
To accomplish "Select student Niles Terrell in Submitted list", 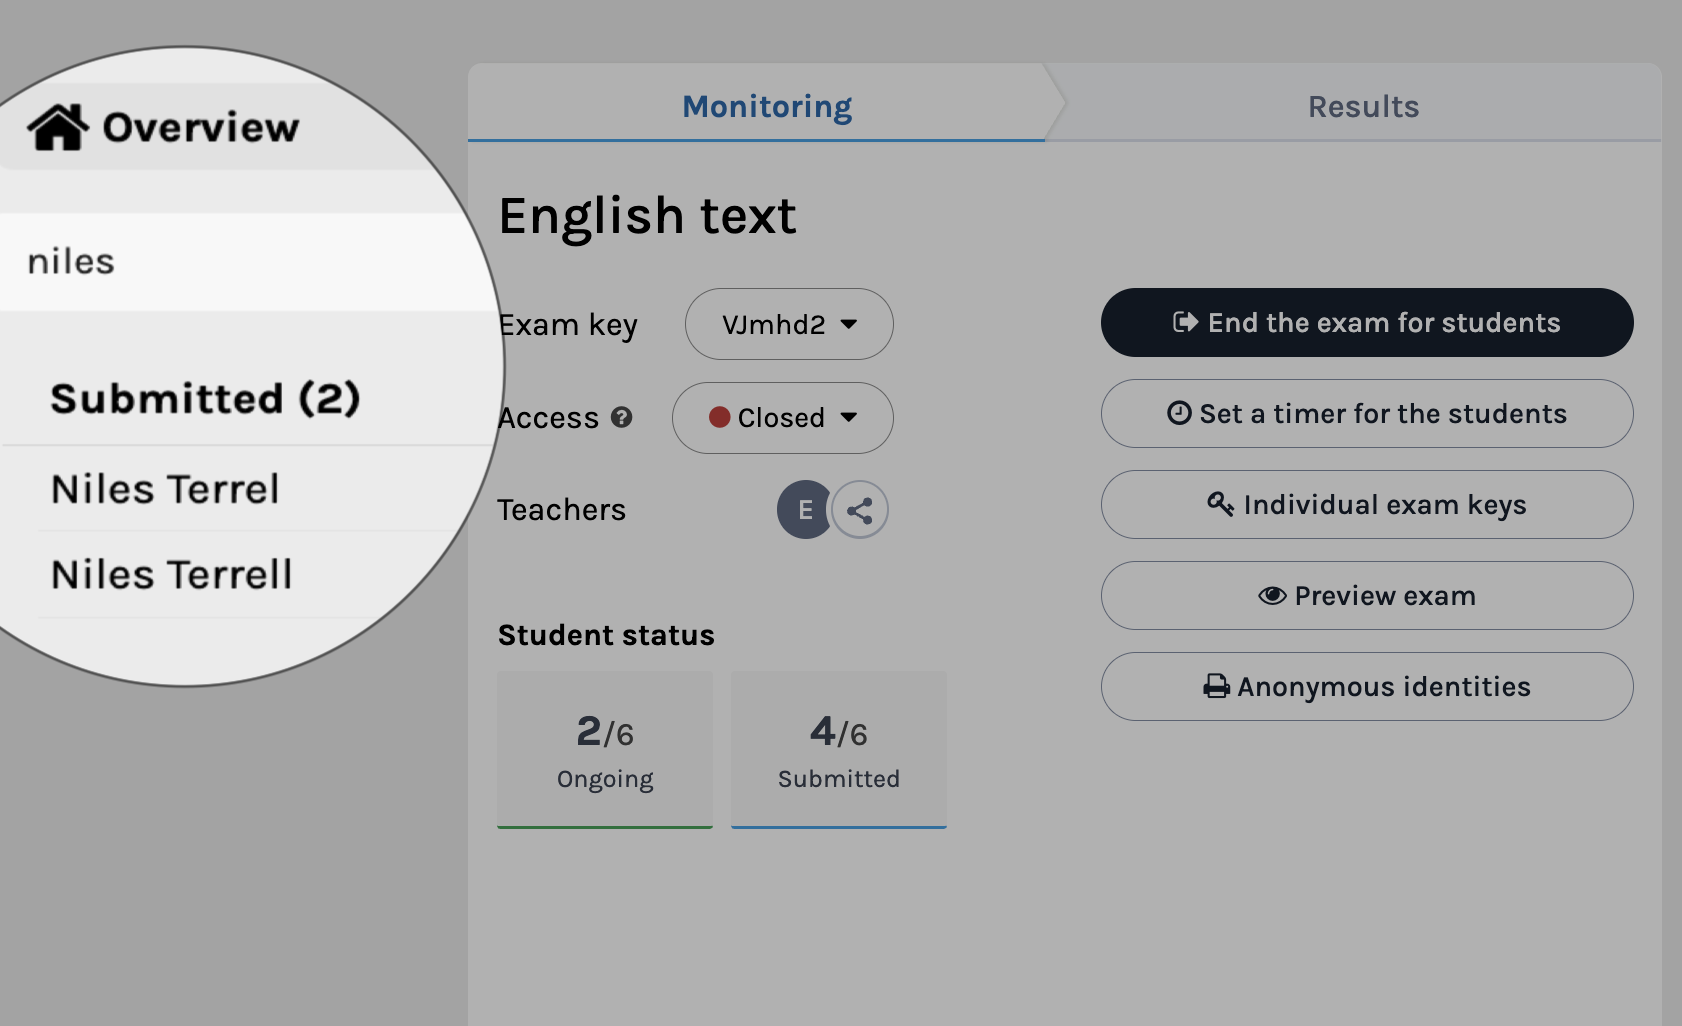I will pyautogui.click(x=172, y=575).
